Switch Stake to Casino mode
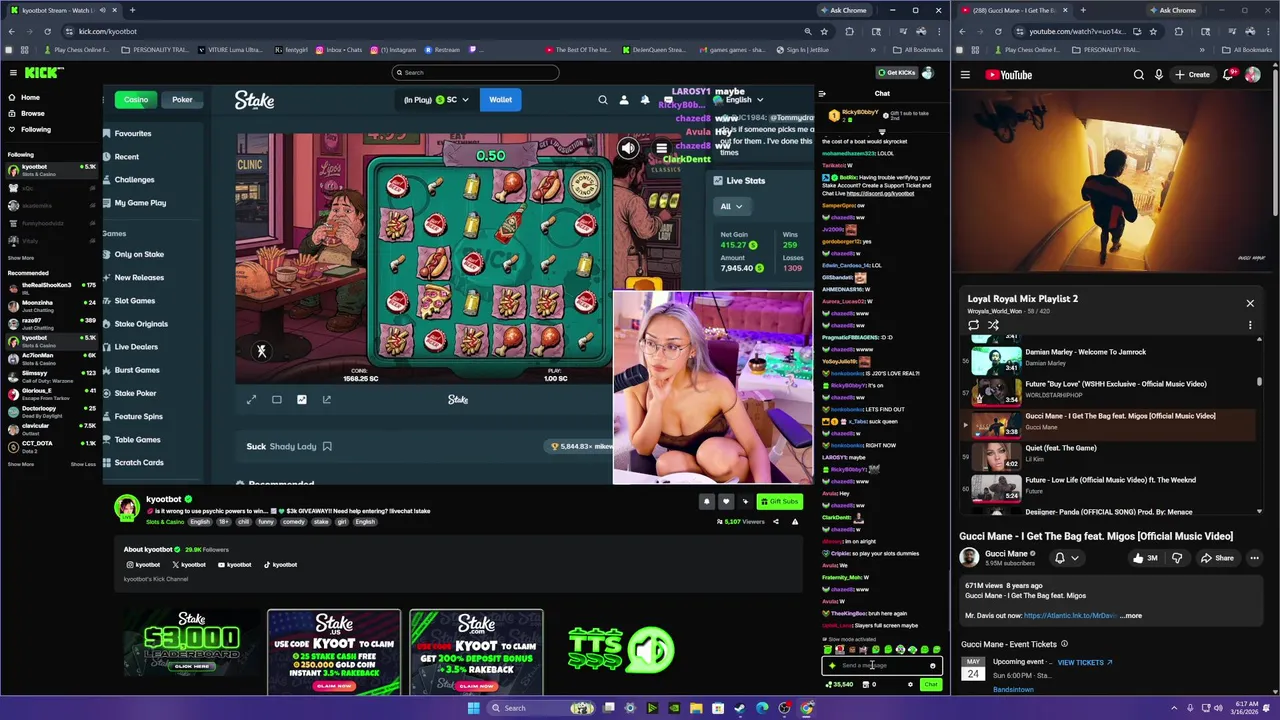This screenshot has height=720, width=1280. click(135, 100)
